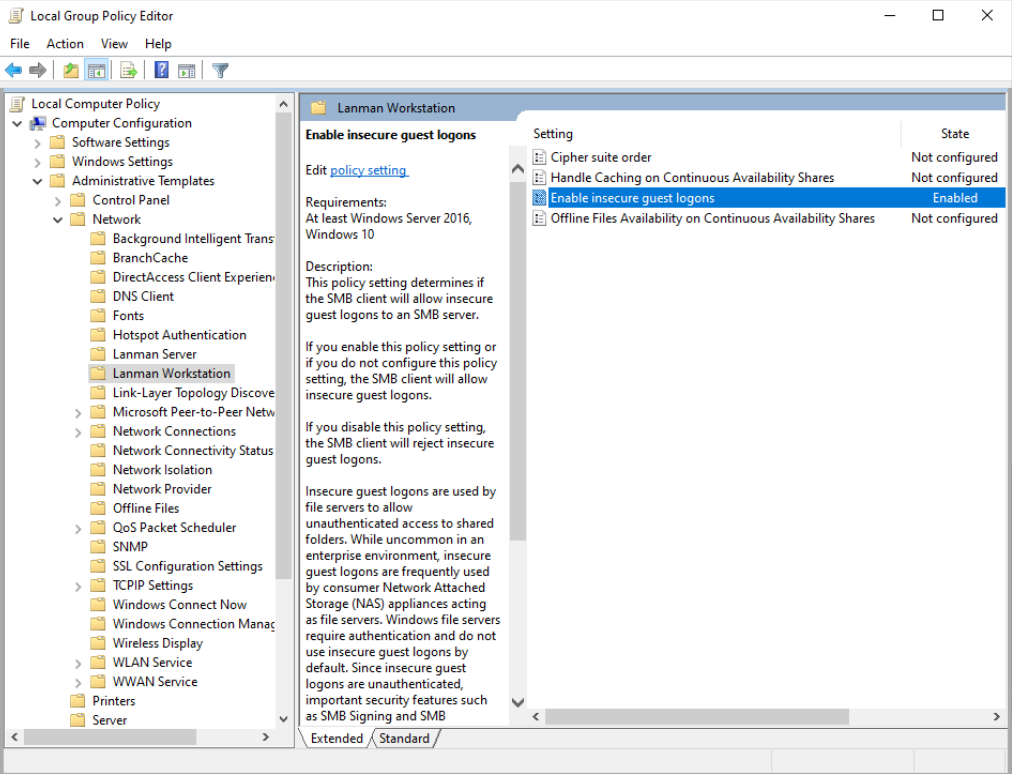Screen dimensions: 1012x774
Task: Open Help using the question mark icon
Action: (161, 69)
